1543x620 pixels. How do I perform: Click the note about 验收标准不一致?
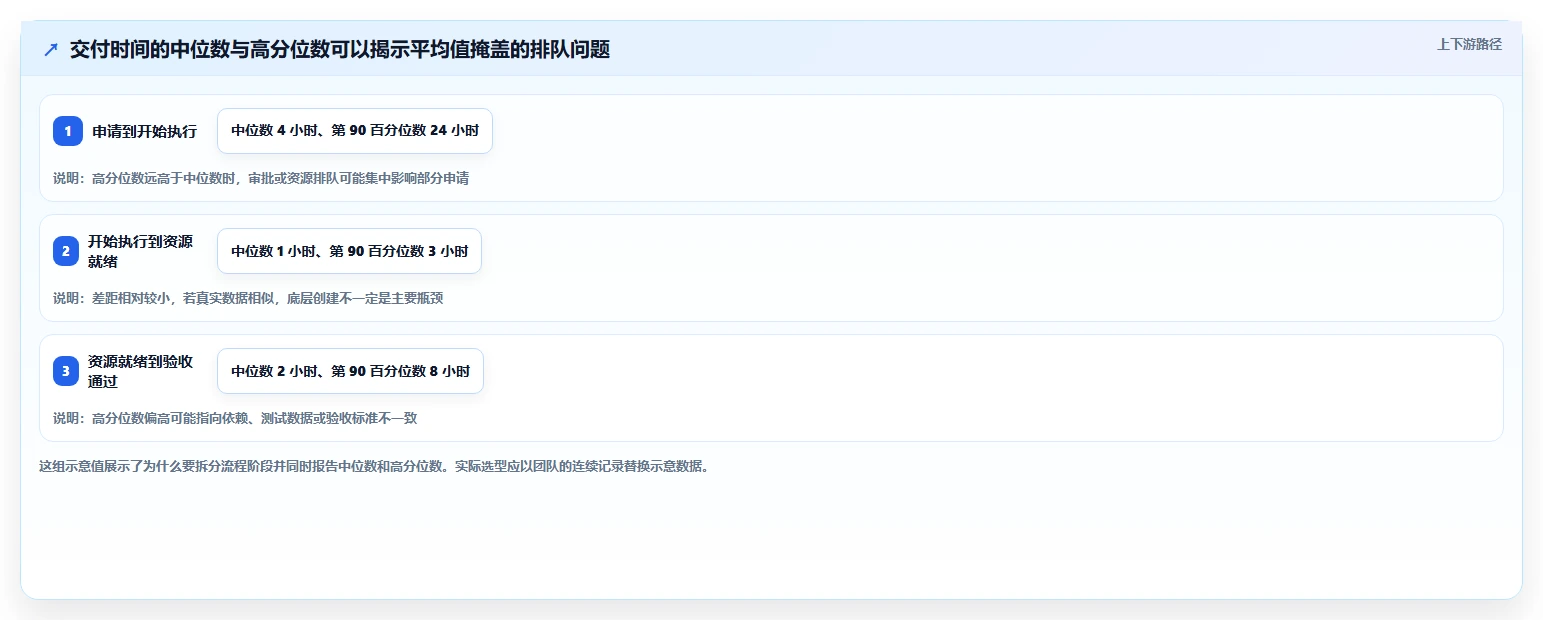[x=235, y=418]
